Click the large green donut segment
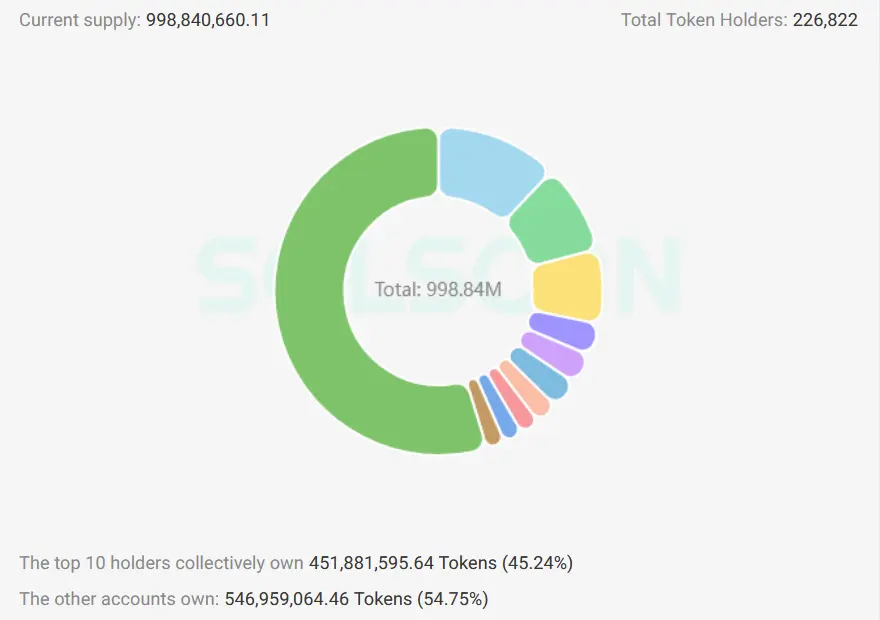The image size is (880, 620). tap(310, 292)
